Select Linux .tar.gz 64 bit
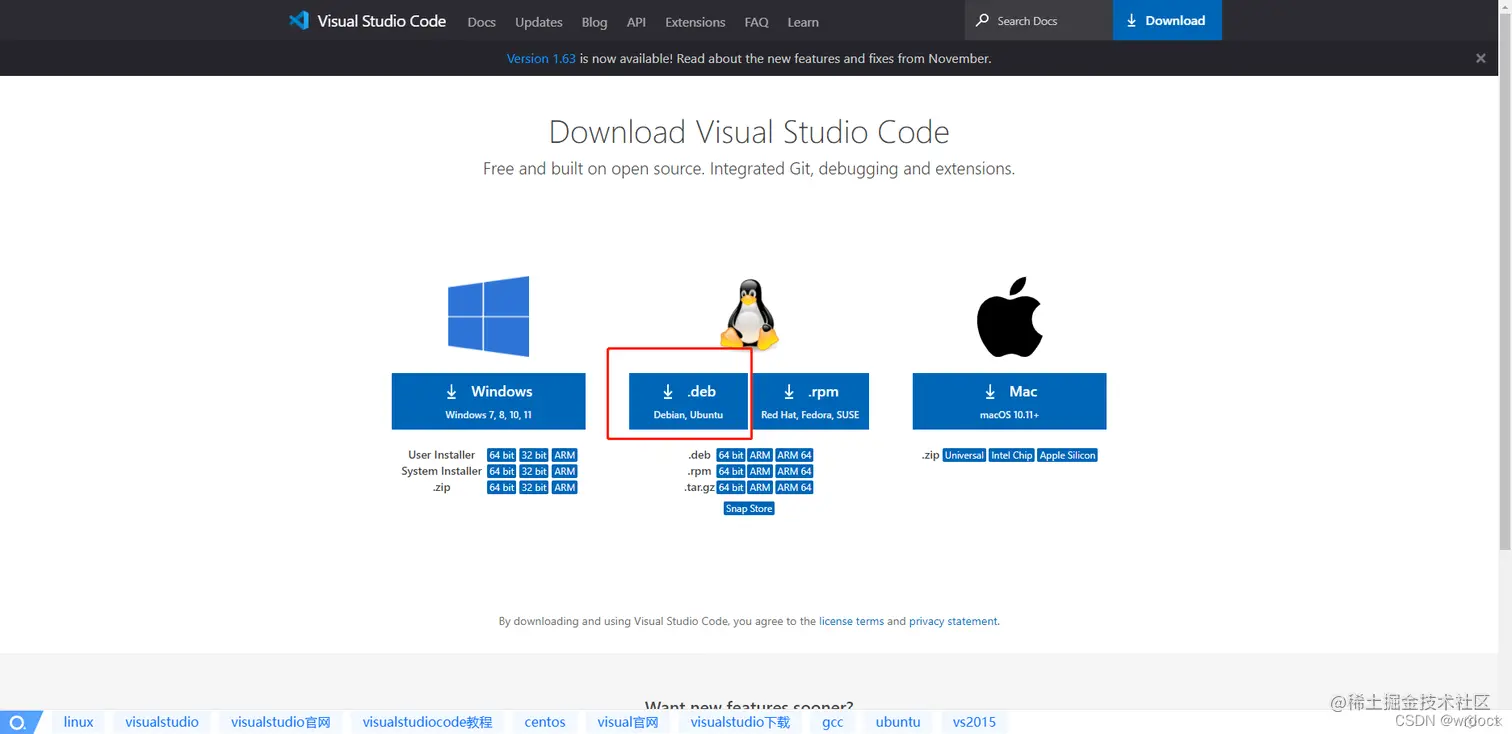Screen dimensions: 1512x734 pyautogui.click(x=731, y=487)
